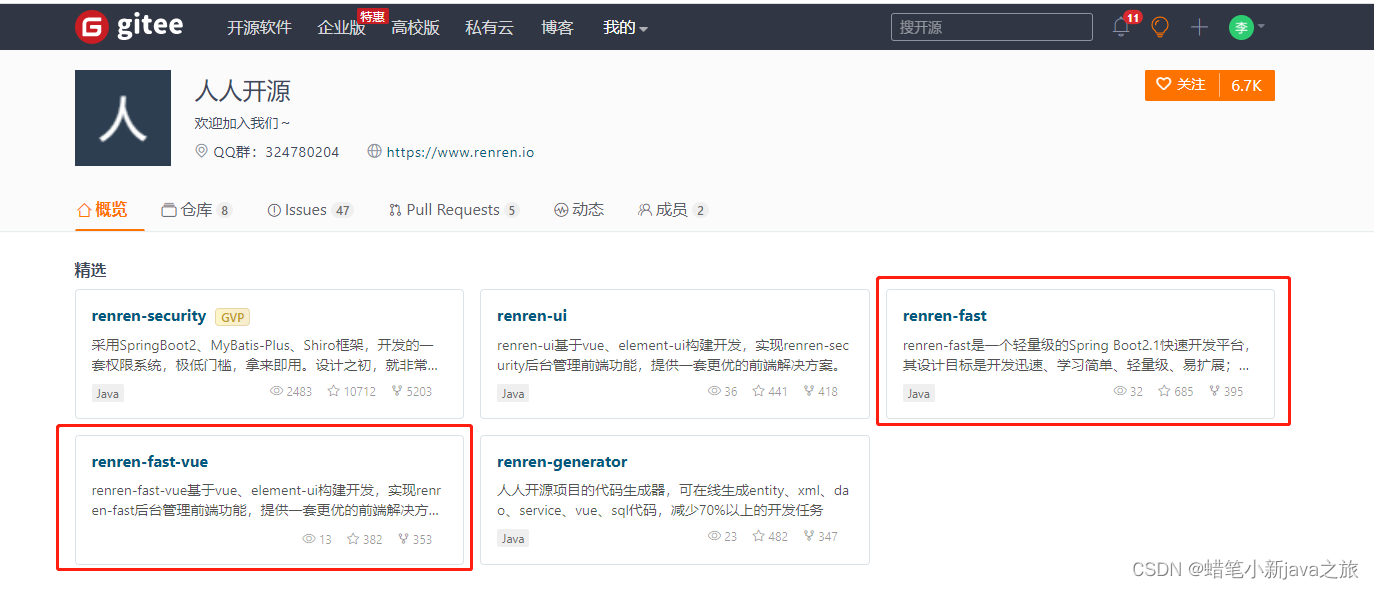Click renren-fast-vue fork icon
Viewport: 1374px width, 589px height.
pos(403,538)
